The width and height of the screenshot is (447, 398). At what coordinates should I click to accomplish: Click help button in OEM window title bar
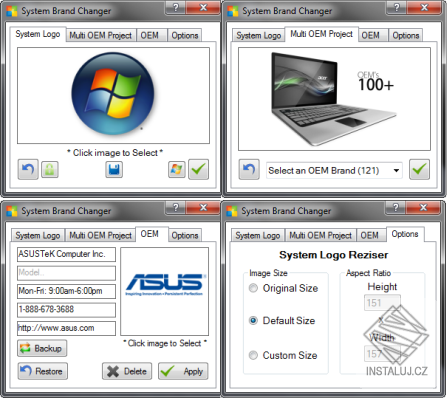[x=176, y=207]
